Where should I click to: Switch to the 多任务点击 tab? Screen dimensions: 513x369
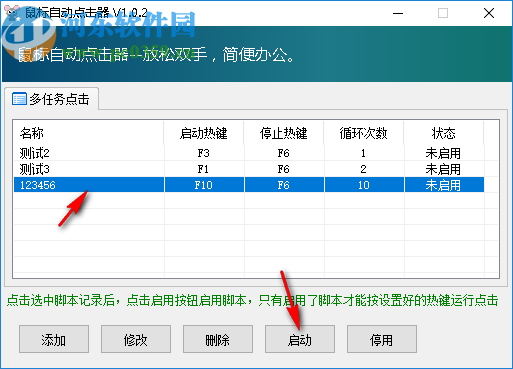coord(52,99)
